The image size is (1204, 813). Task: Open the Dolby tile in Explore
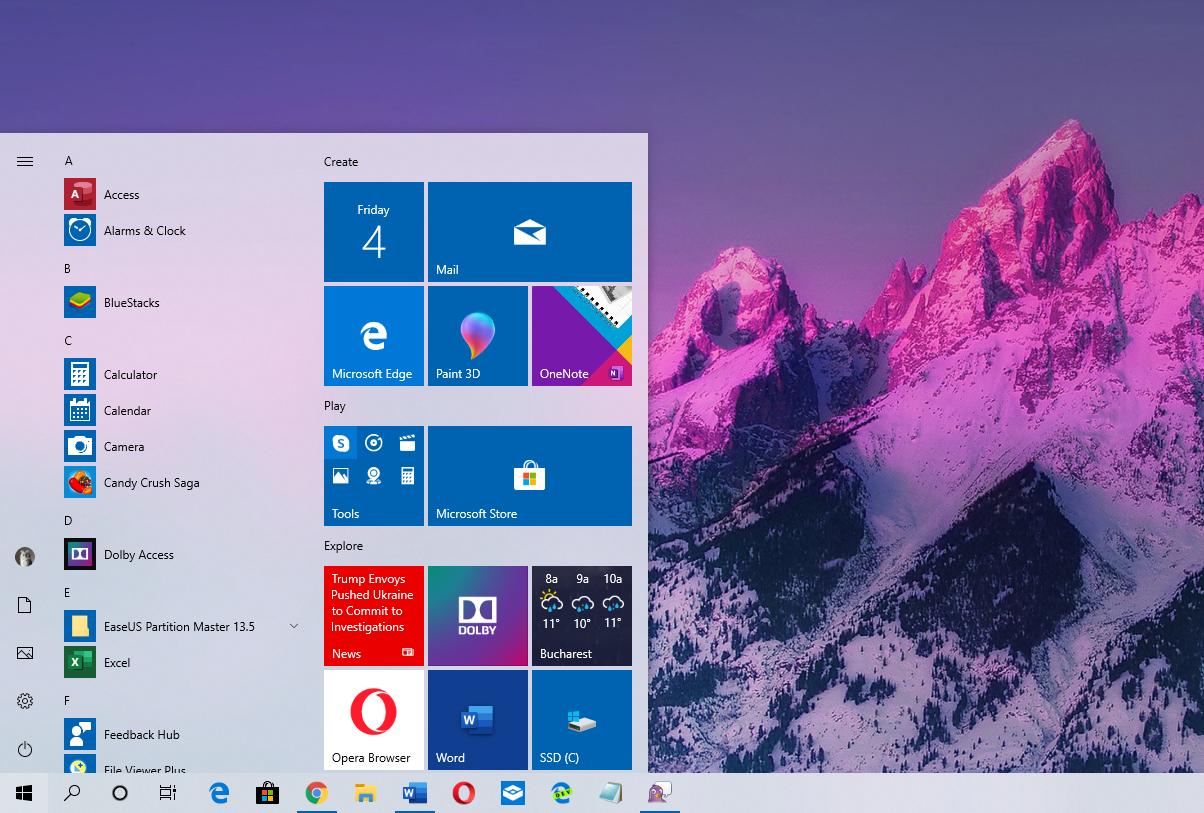tap(478, 616)
